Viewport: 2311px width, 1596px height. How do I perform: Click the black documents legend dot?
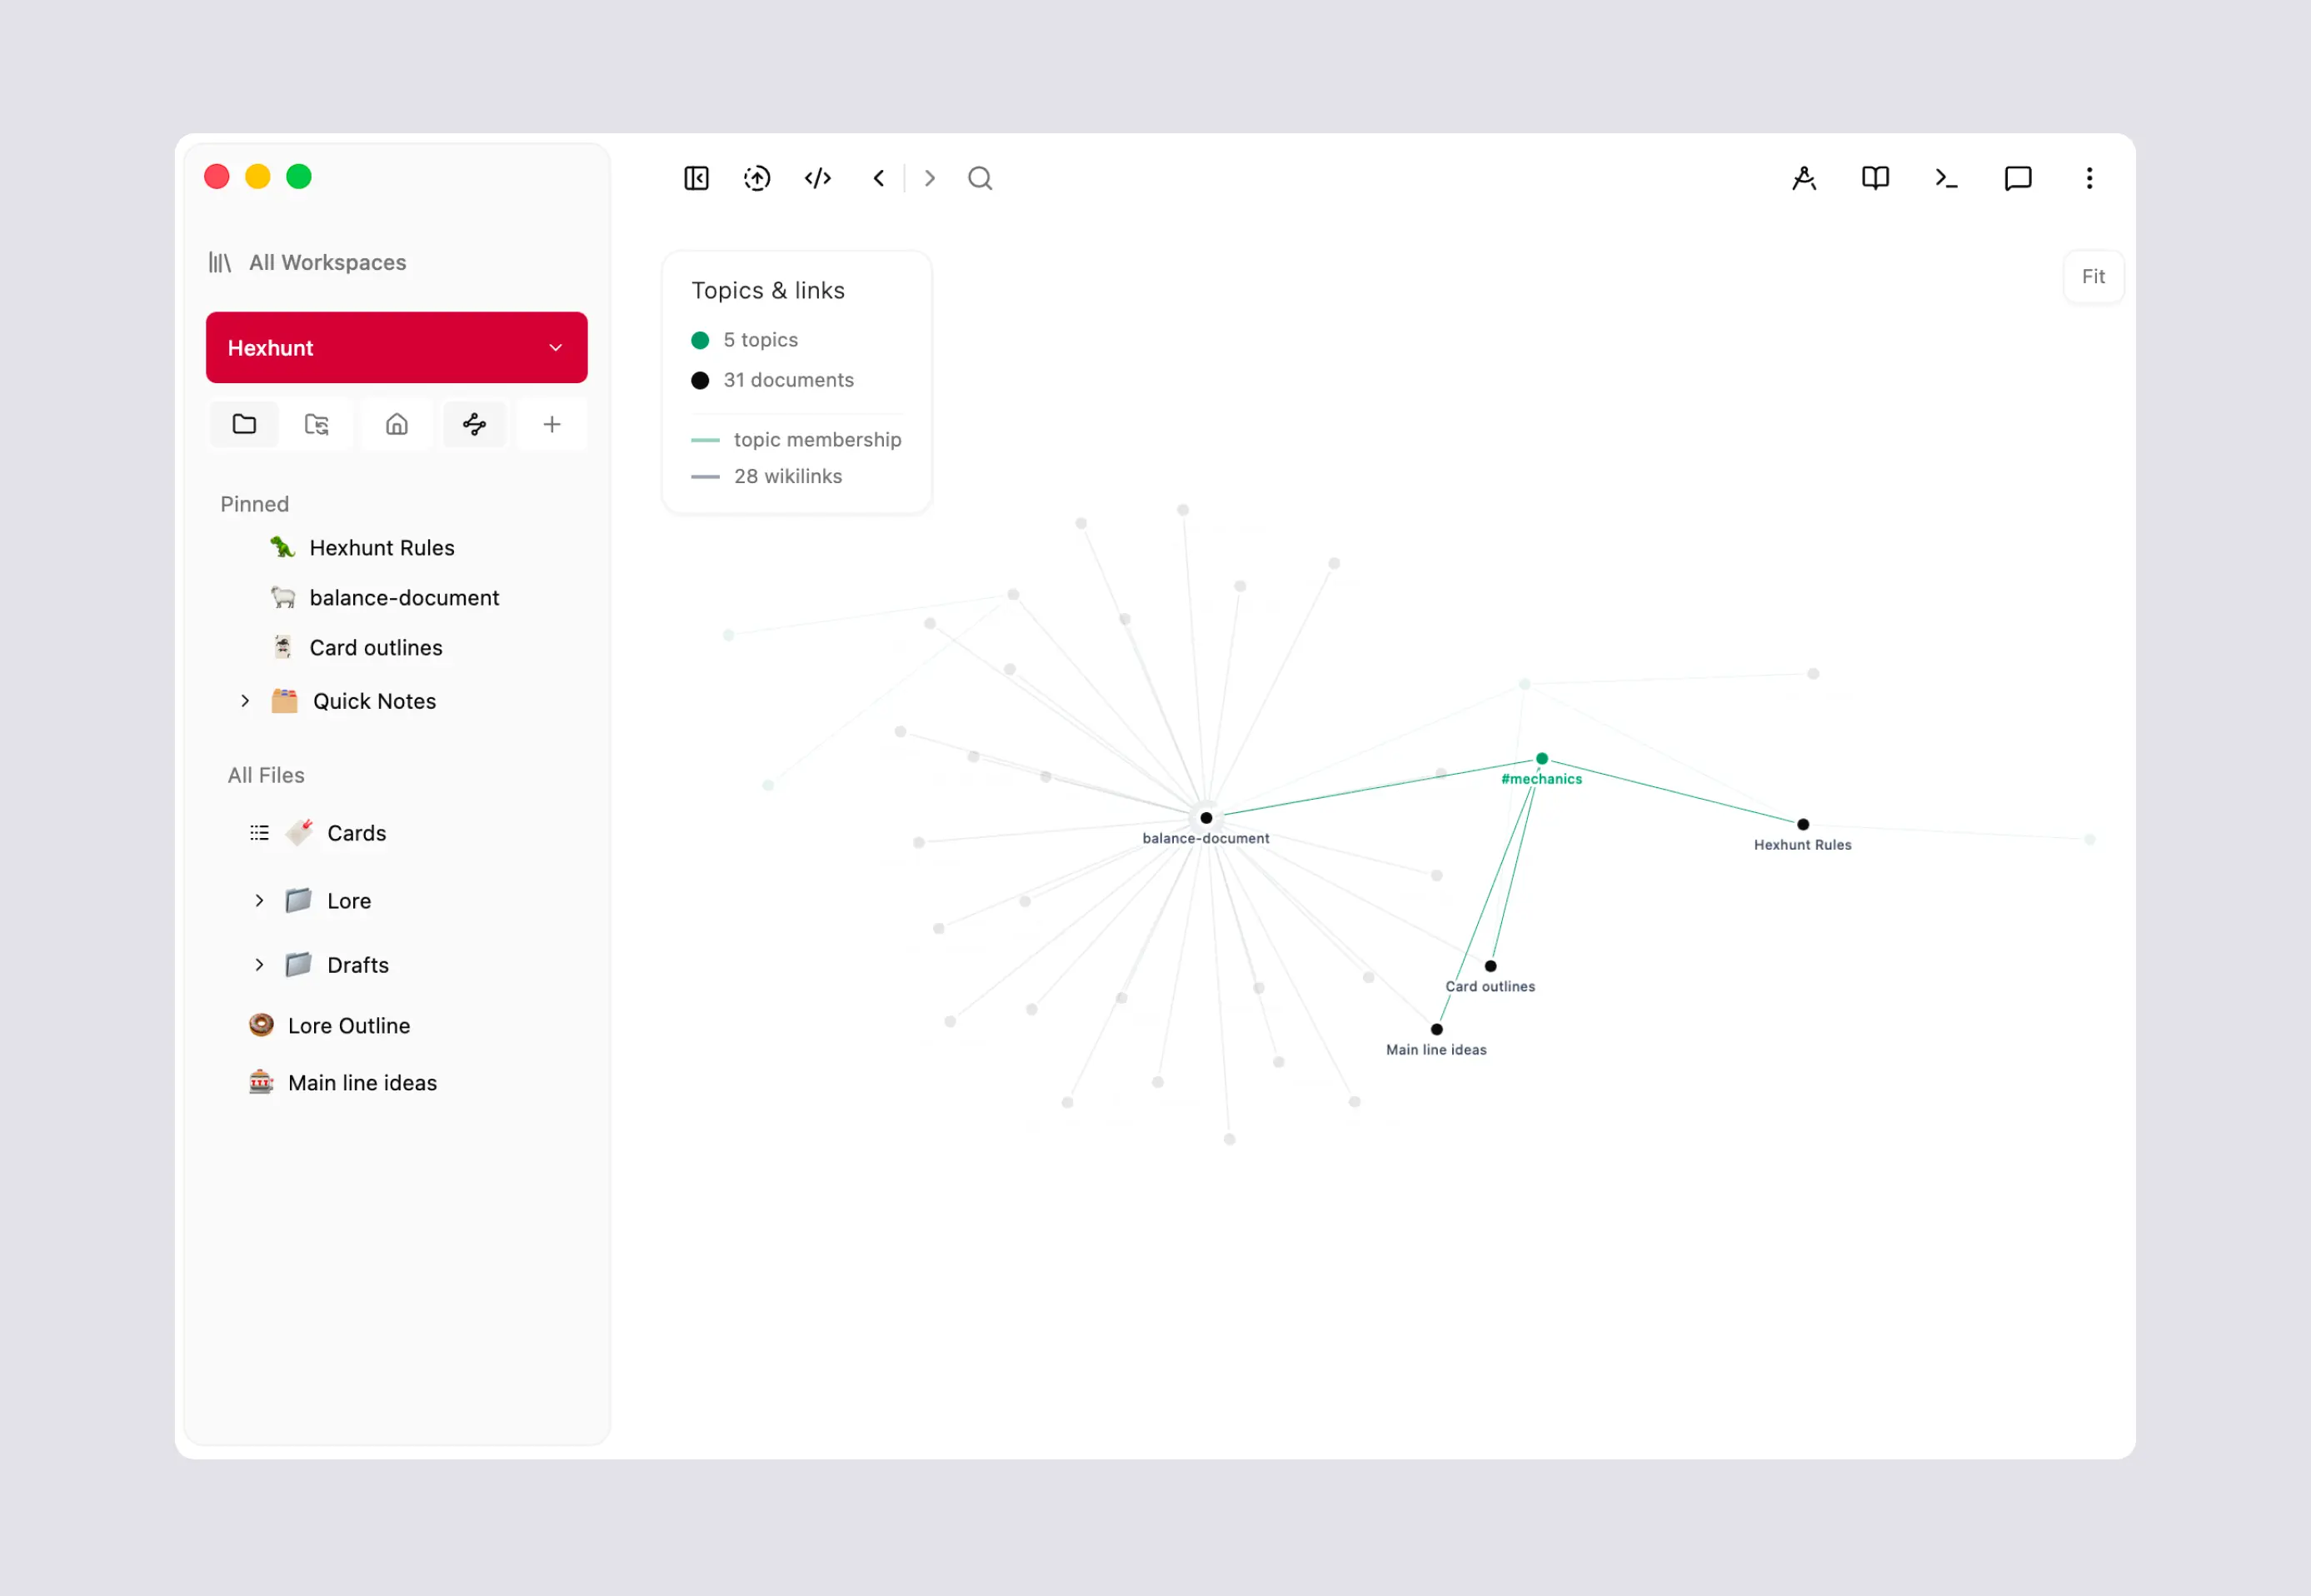[700, 380]
